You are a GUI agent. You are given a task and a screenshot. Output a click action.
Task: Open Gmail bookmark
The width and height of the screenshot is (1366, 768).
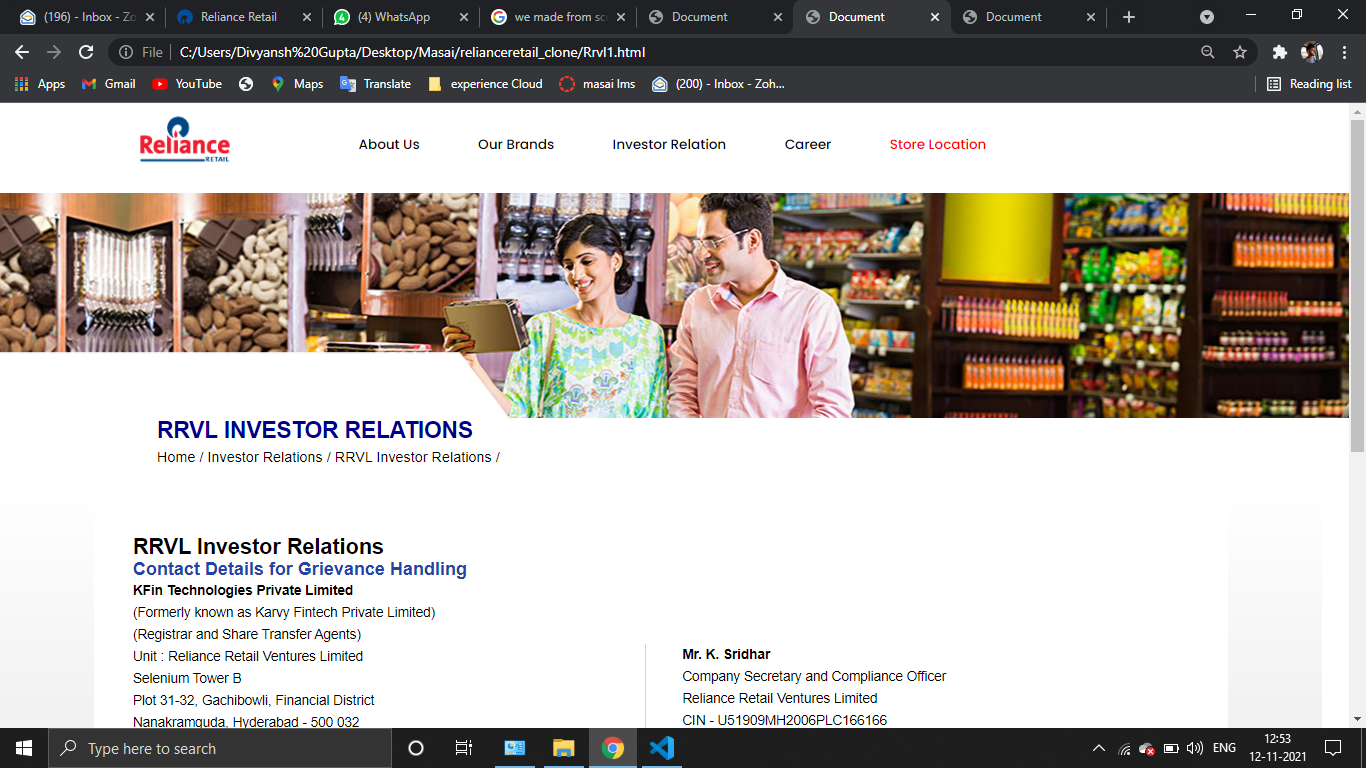[x=108, y=84]
